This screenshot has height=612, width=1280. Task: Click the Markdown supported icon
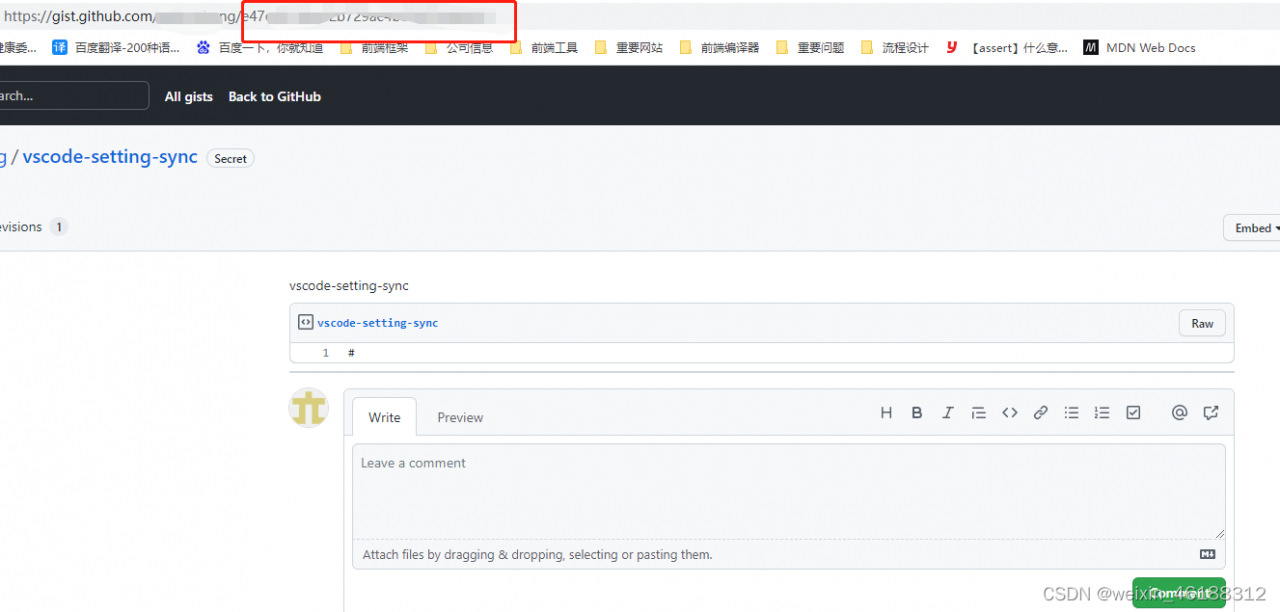coord(1207,554)
